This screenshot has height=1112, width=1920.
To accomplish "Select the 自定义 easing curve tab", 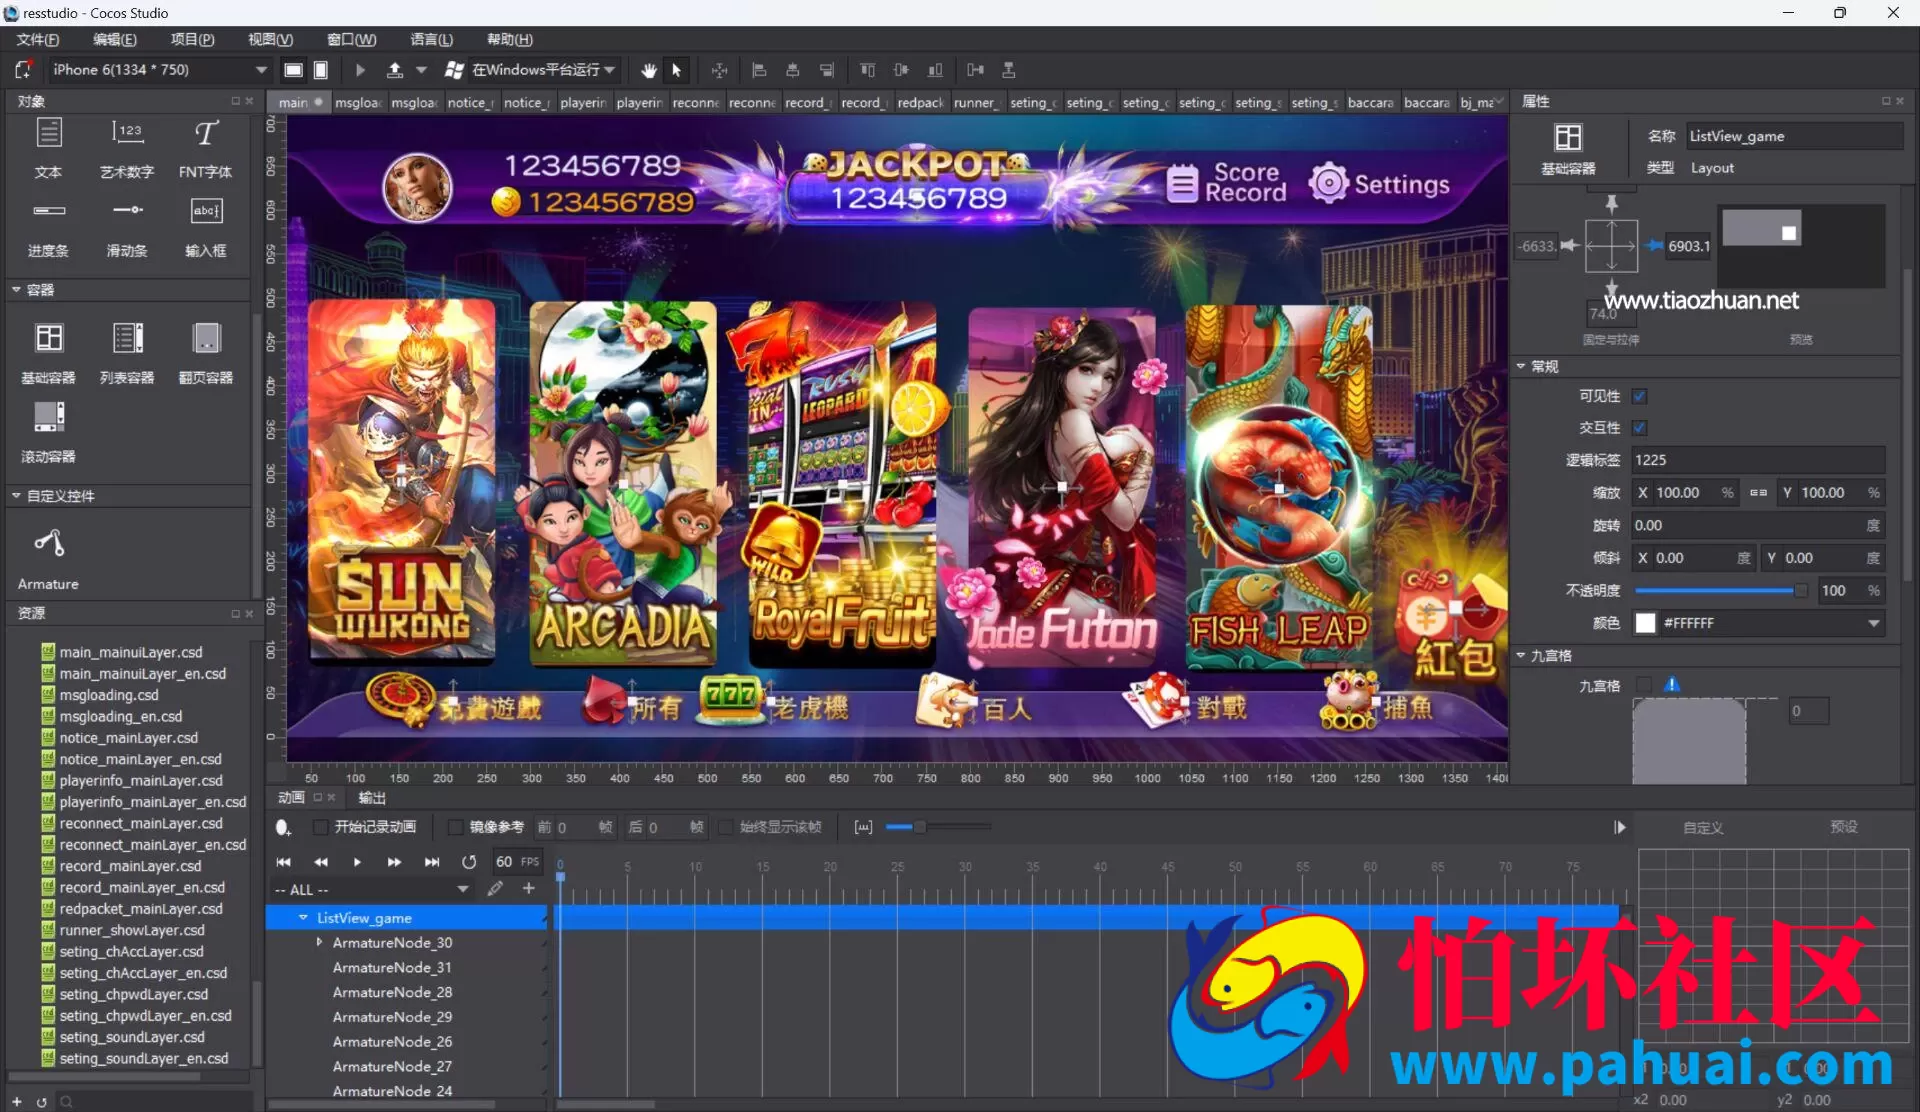I will [1703, 827].
